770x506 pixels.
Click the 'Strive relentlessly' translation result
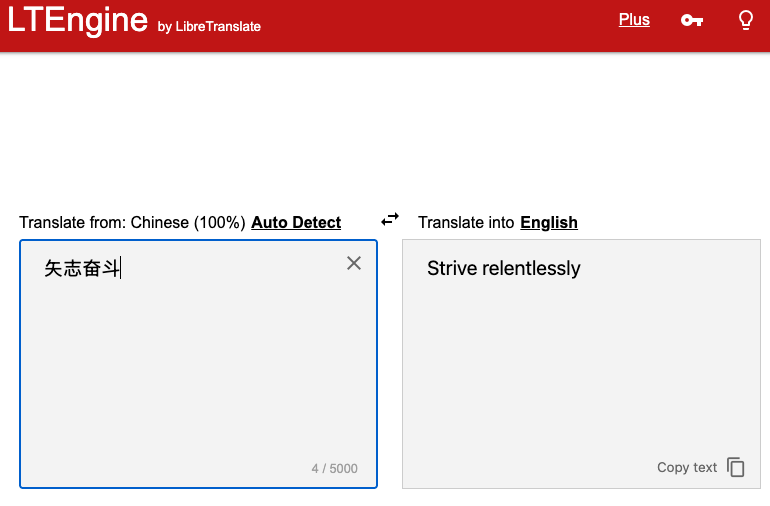[x=503, y=268]
